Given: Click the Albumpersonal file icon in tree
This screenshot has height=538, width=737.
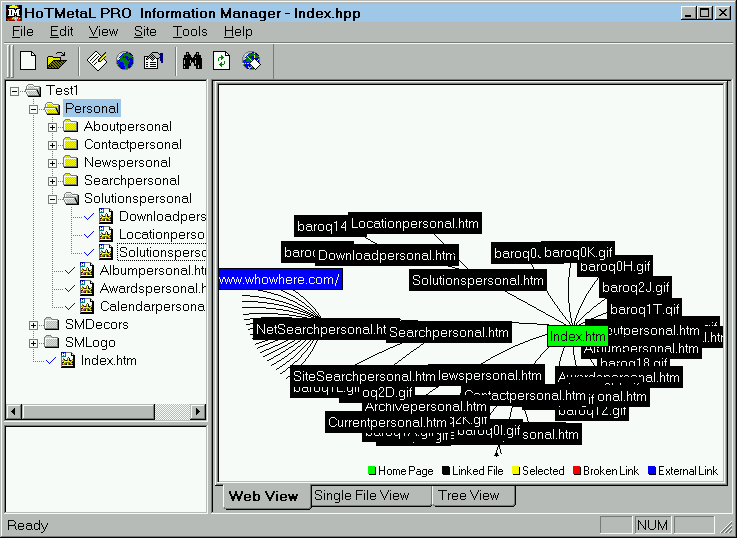Looking at the screenshot, I should pyautogui.click(x=86, y=271).
